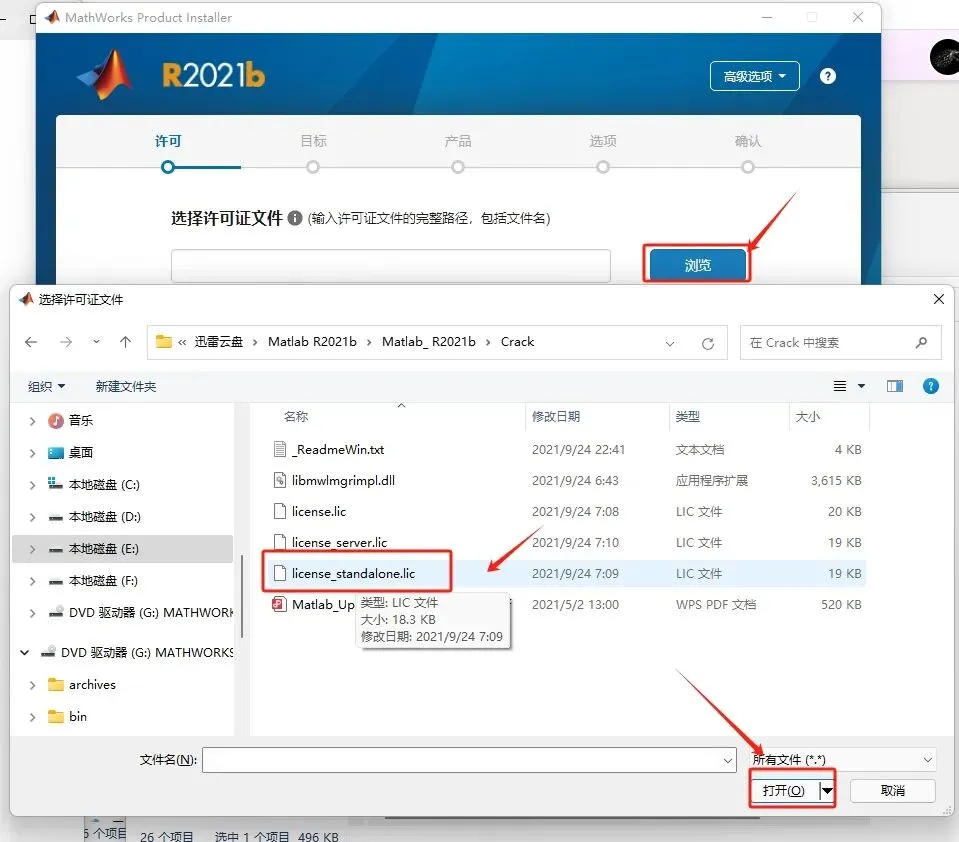
Task: Click the blue help icon in file dialog
Action: pyautogui.click(x=930, y=386)
